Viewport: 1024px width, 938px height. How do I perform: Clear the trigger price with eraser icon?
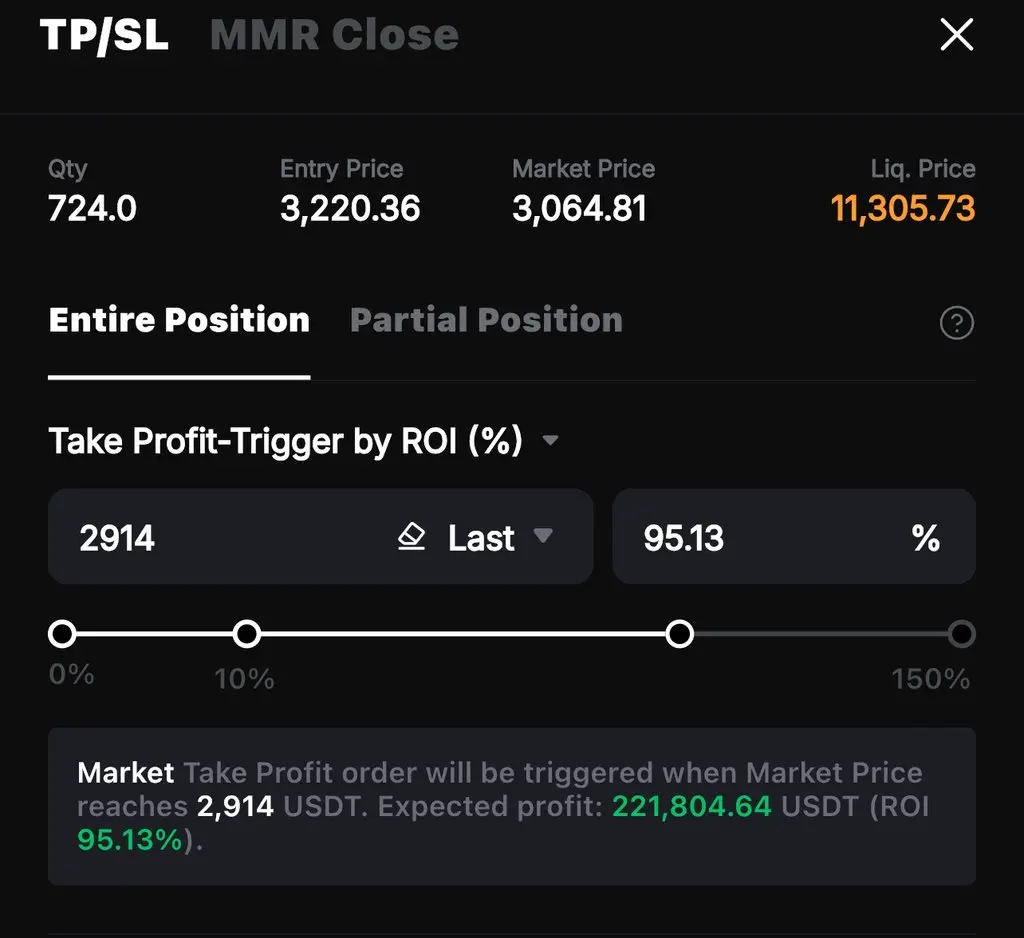pyautogui.click(x=411, y=538)
